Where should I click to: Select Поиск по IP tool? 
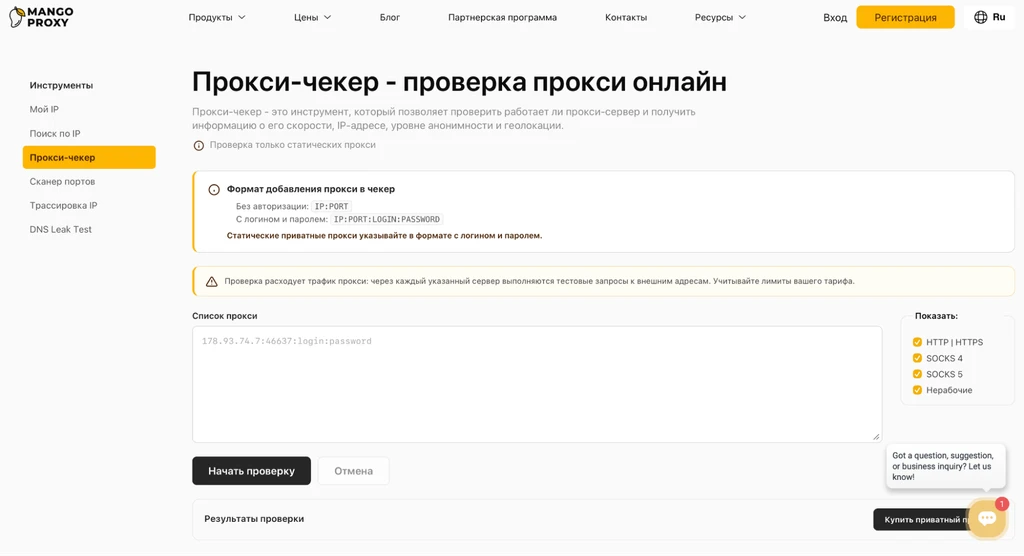coord(55,133)
